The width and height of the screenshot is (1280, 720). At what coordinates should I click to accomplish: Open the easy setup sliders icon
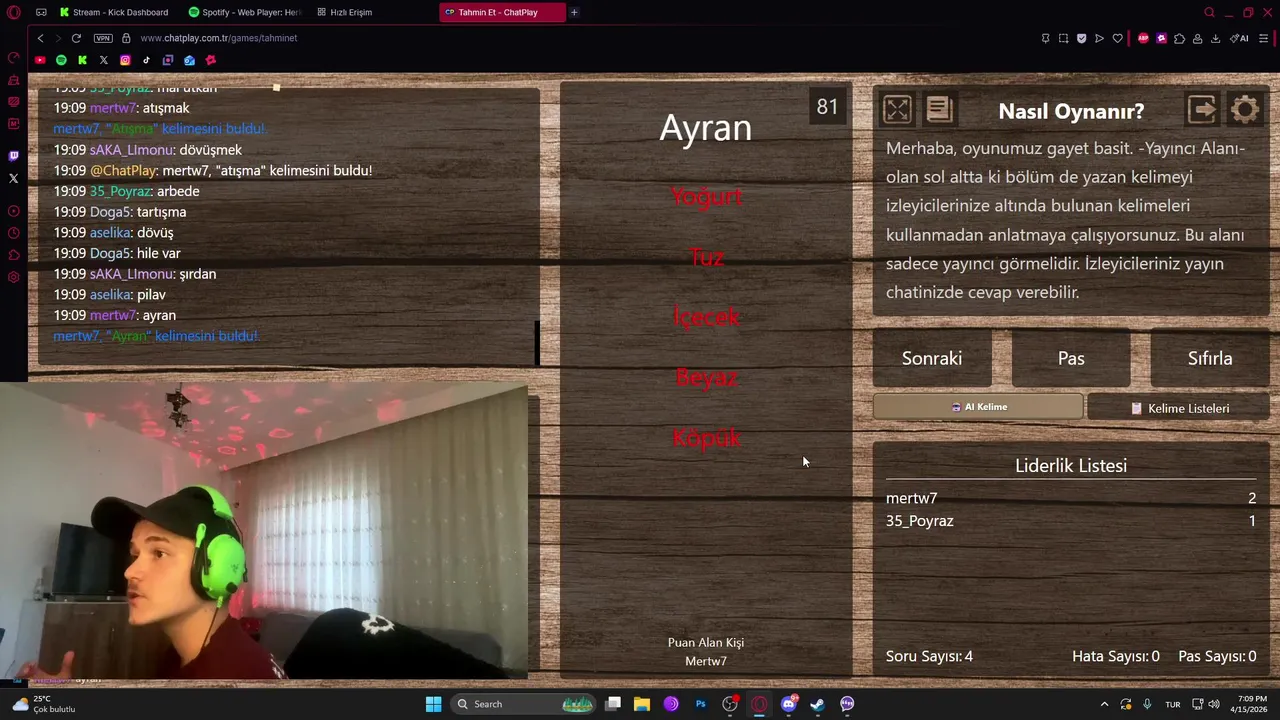click(x=1264, y=38)
